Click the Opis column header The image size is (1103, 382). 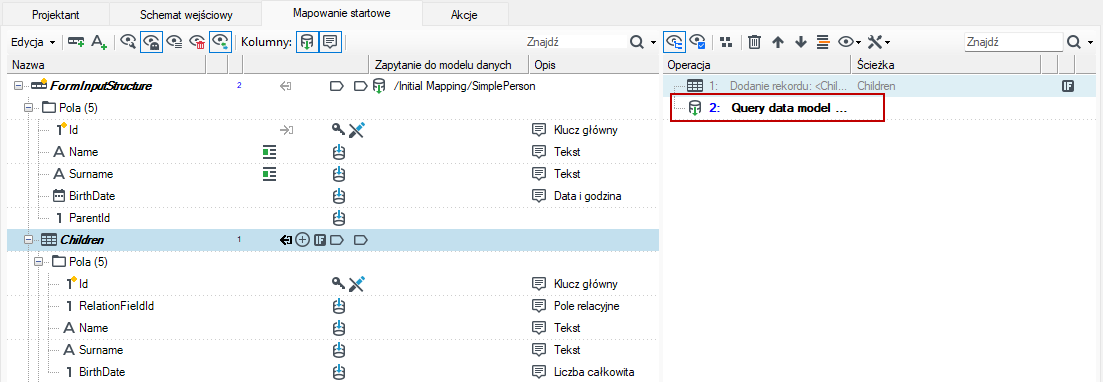pyautogui.click(x=595, y=65)
